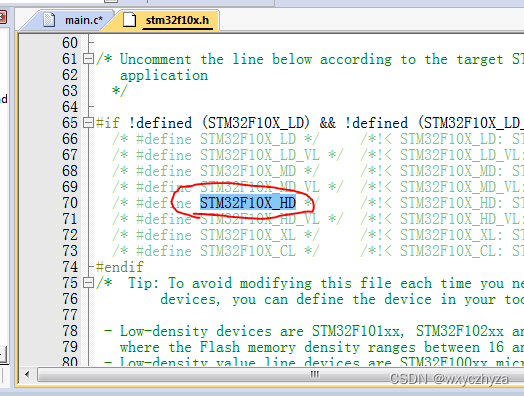
Task: Click the highlighted STM32F10X_HD text
Action: point(248,203)
